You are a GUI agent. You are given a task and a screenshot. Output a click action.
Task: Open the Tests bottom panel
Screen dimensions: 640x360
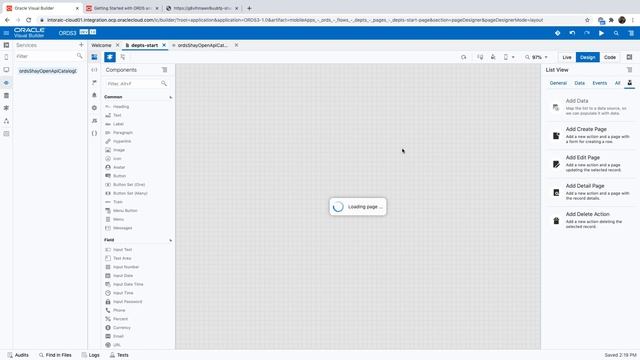tap(119, 355)
